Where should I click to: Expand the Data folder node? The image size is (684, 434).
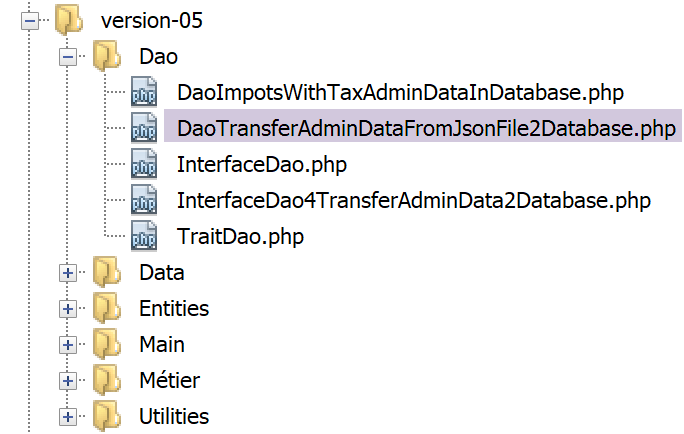pyautogui.click(x=68, y=272)
